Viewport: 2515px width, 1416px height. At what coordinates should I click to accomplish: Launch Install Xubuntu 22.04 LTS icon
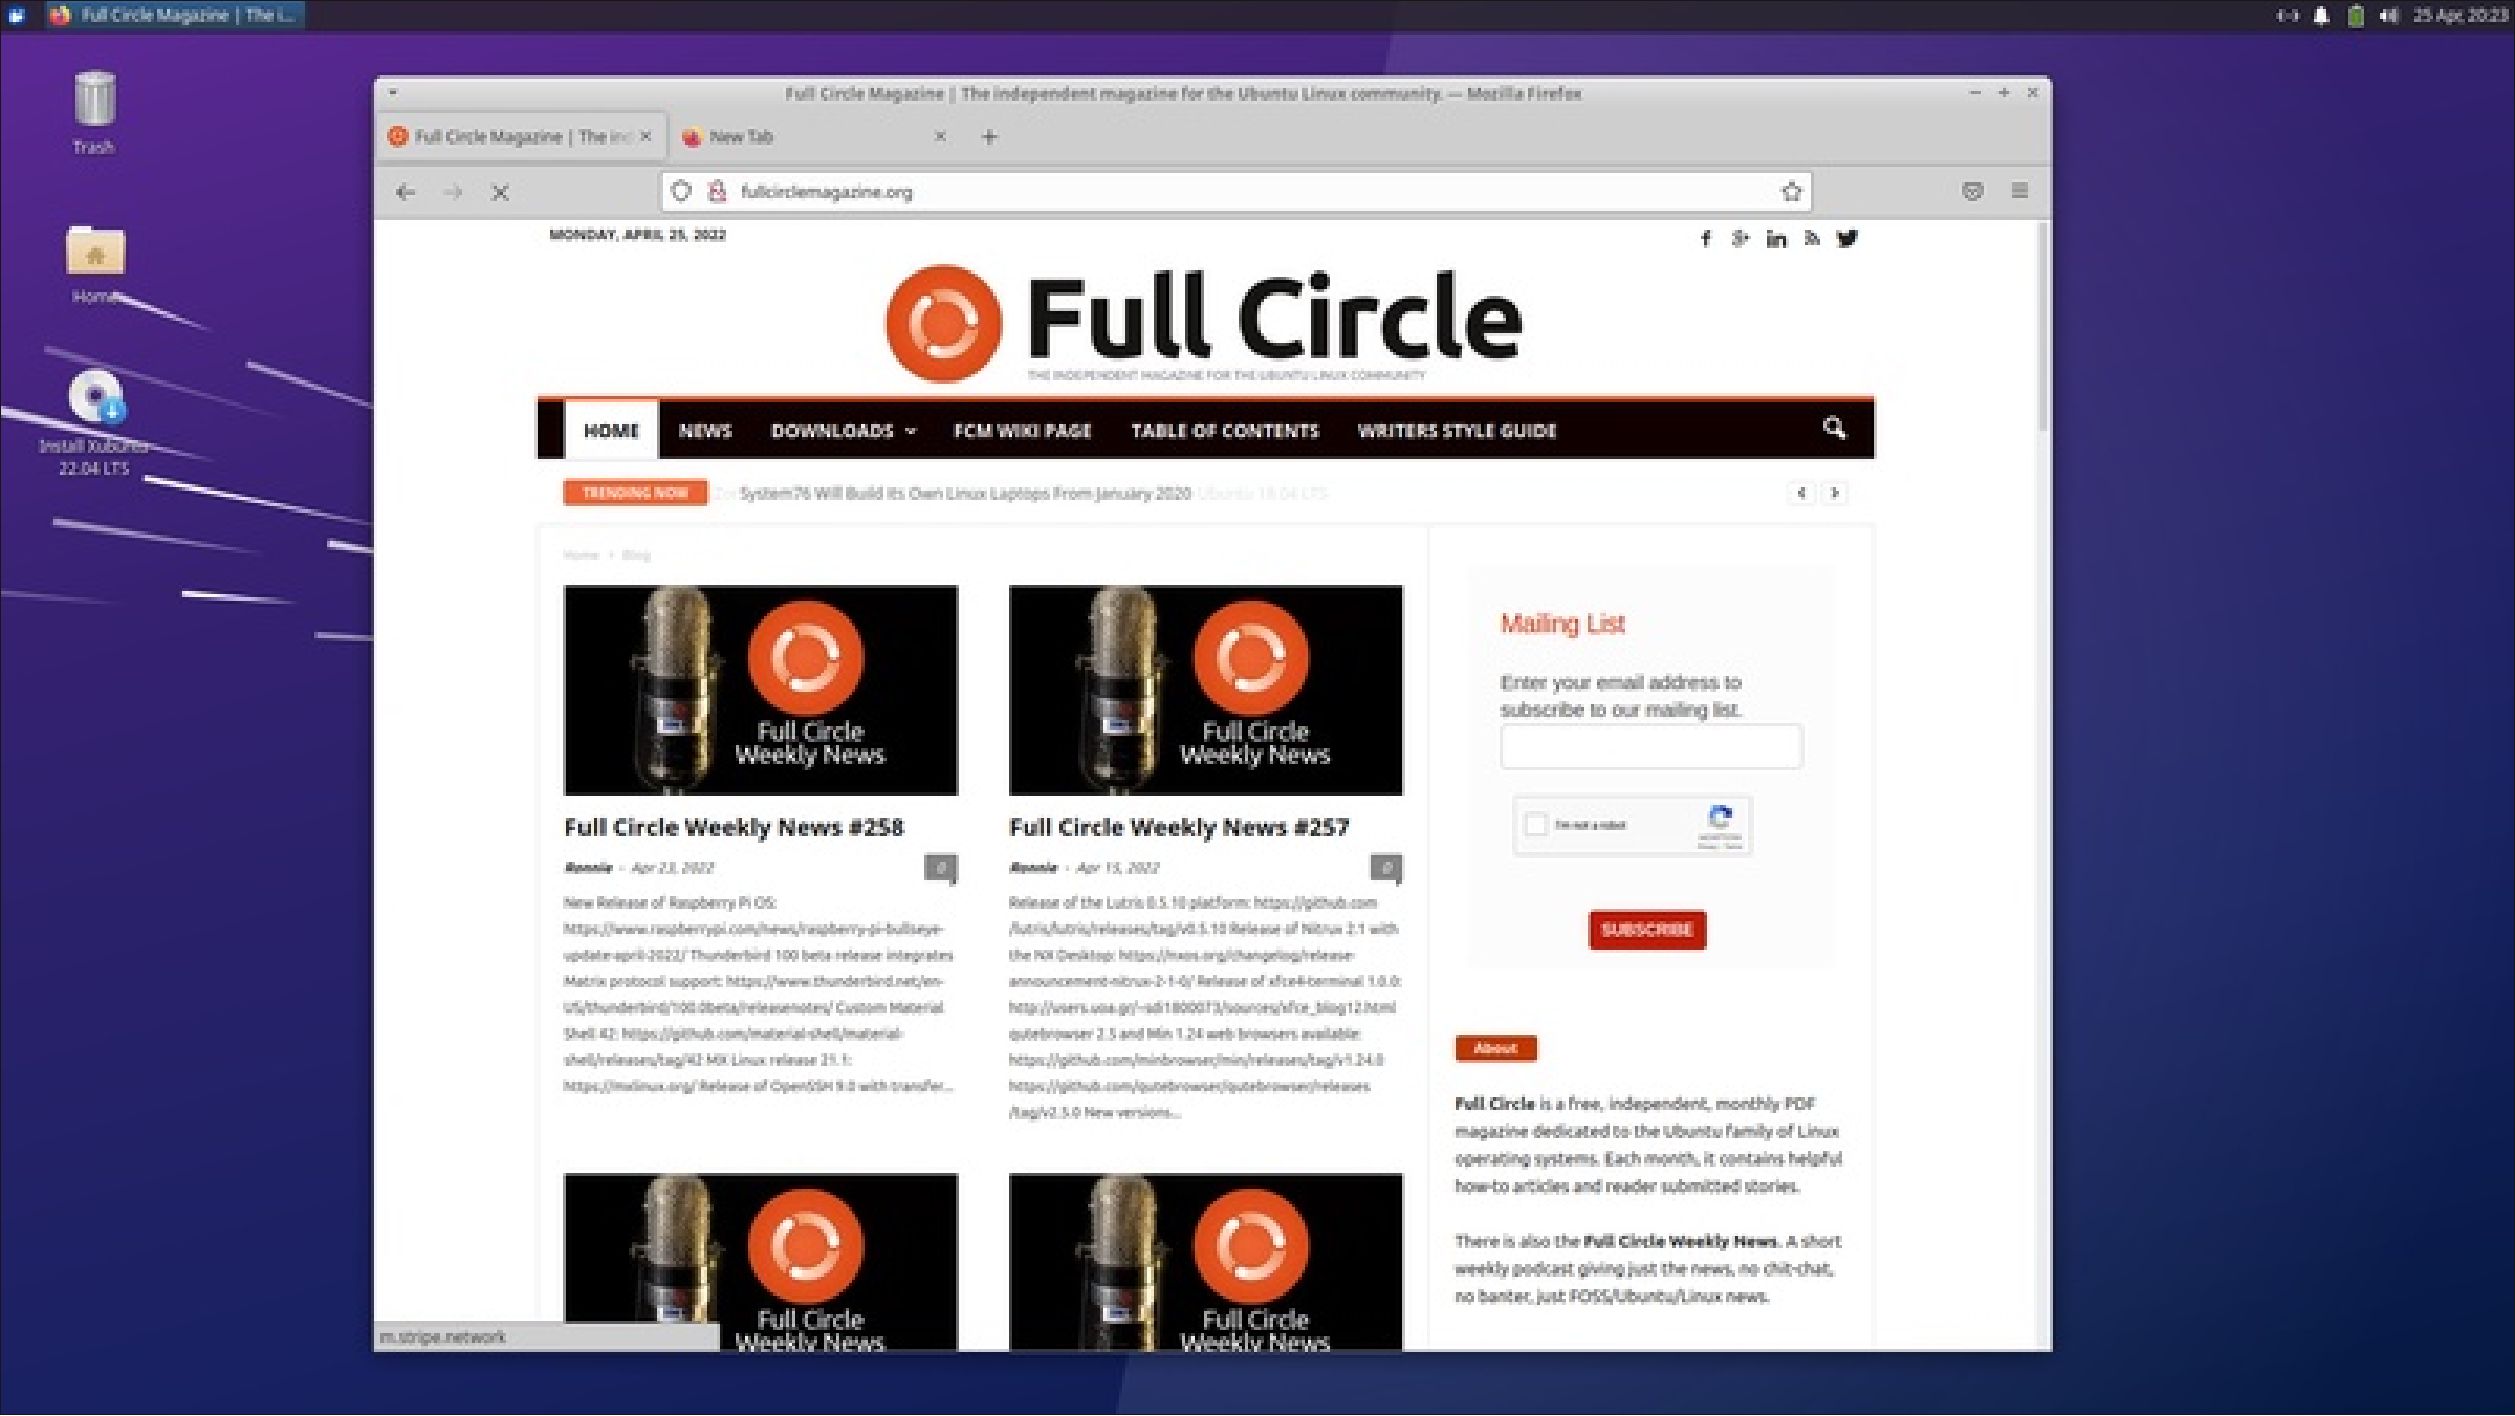tap(96, 397)
